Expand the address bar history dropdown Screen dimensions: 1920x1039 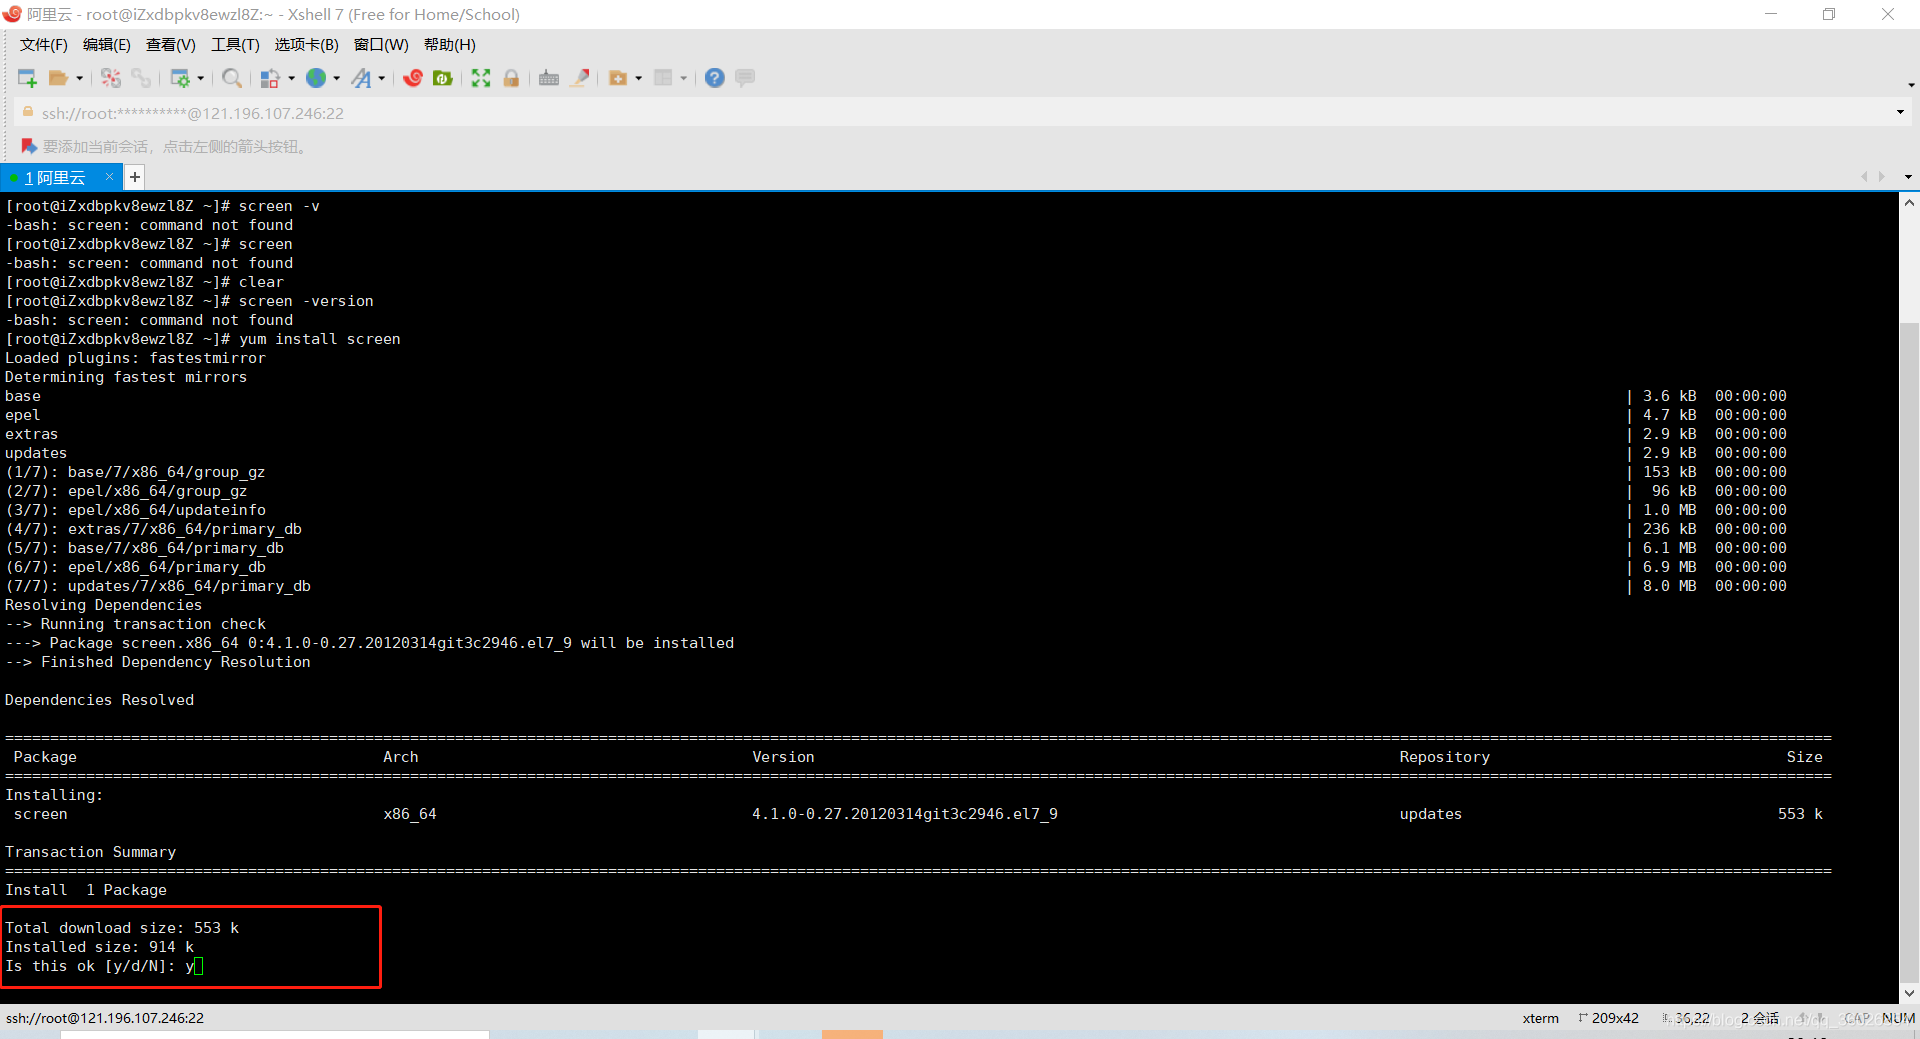click(x=1900, y=112)
